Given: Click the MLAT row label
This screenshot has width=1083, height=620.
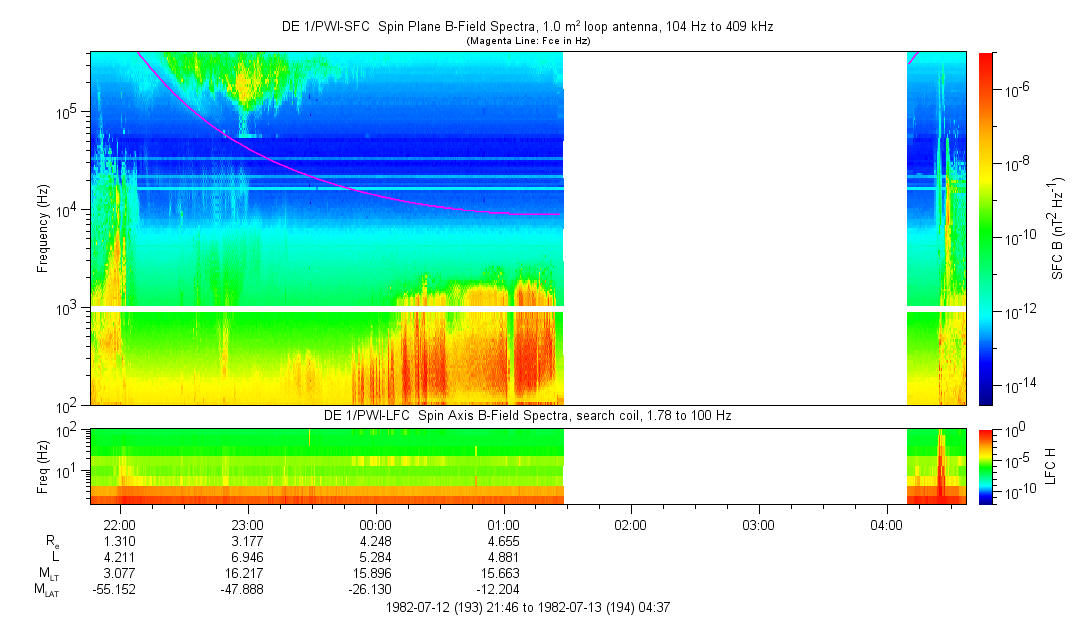Looking at the screenshot, I should click(47, 590).
